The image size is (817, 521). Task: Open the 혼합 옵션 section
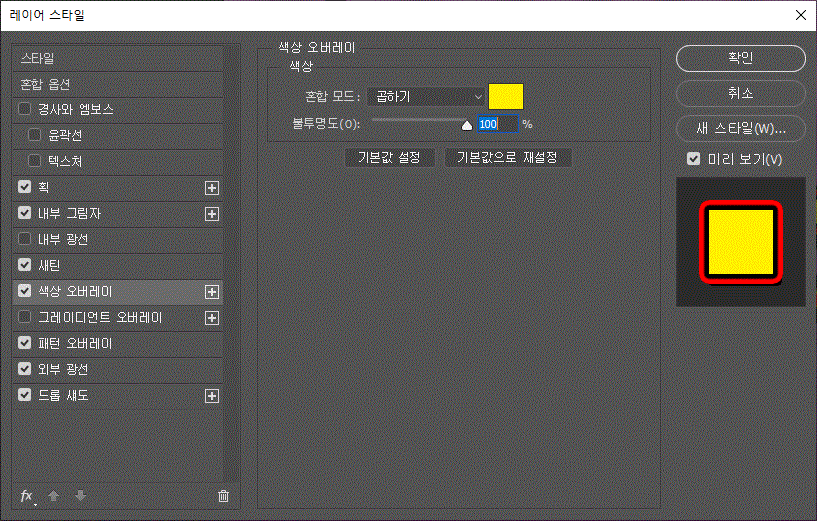(x=118, y=84)
